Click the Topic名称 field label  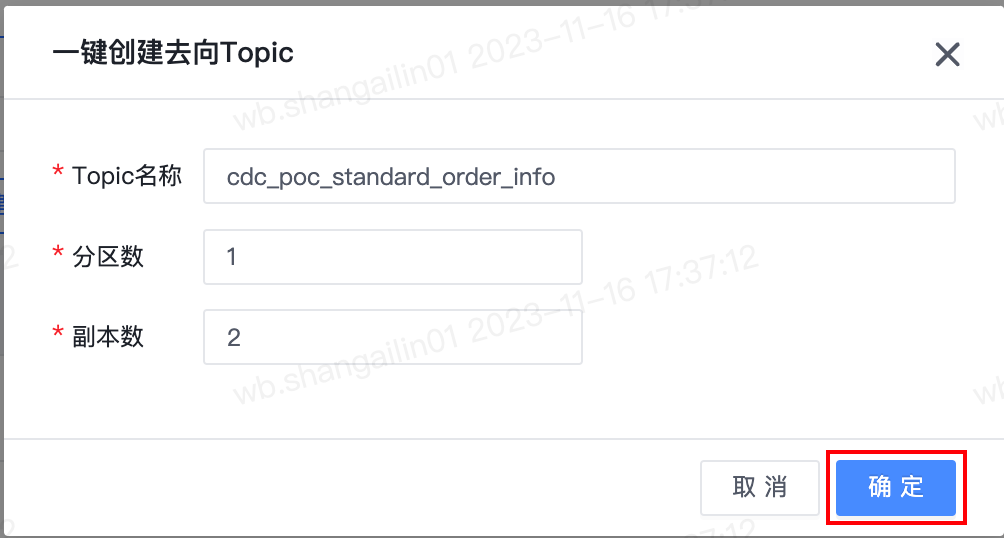[x=127, y=175]
